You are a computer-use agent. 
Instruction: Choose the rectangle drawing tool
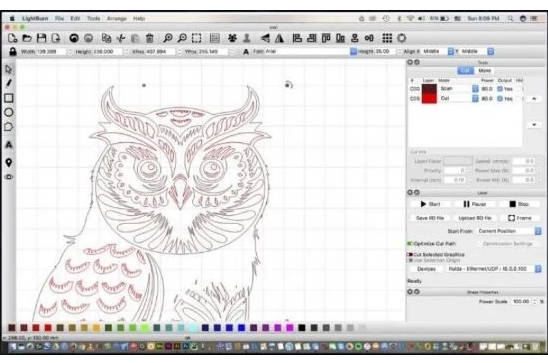9,98
